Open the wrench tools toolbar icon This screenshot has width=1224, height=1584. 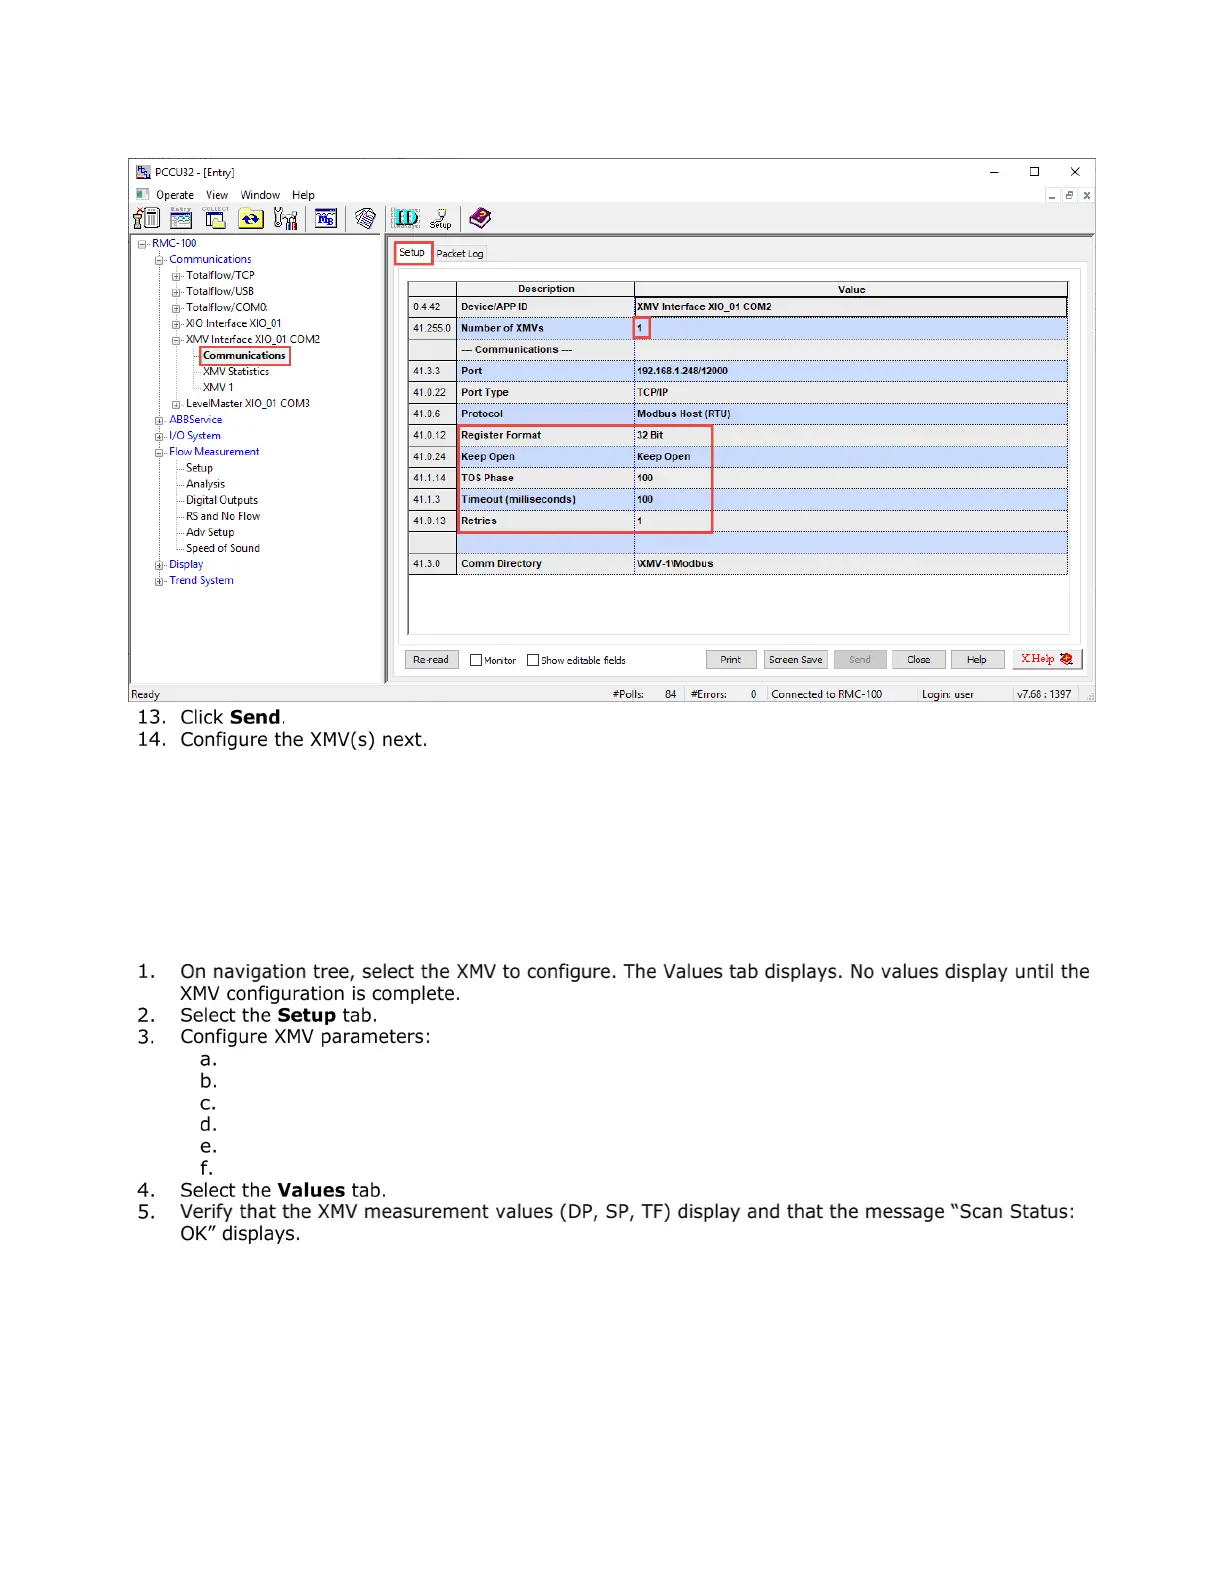(285, 218)
